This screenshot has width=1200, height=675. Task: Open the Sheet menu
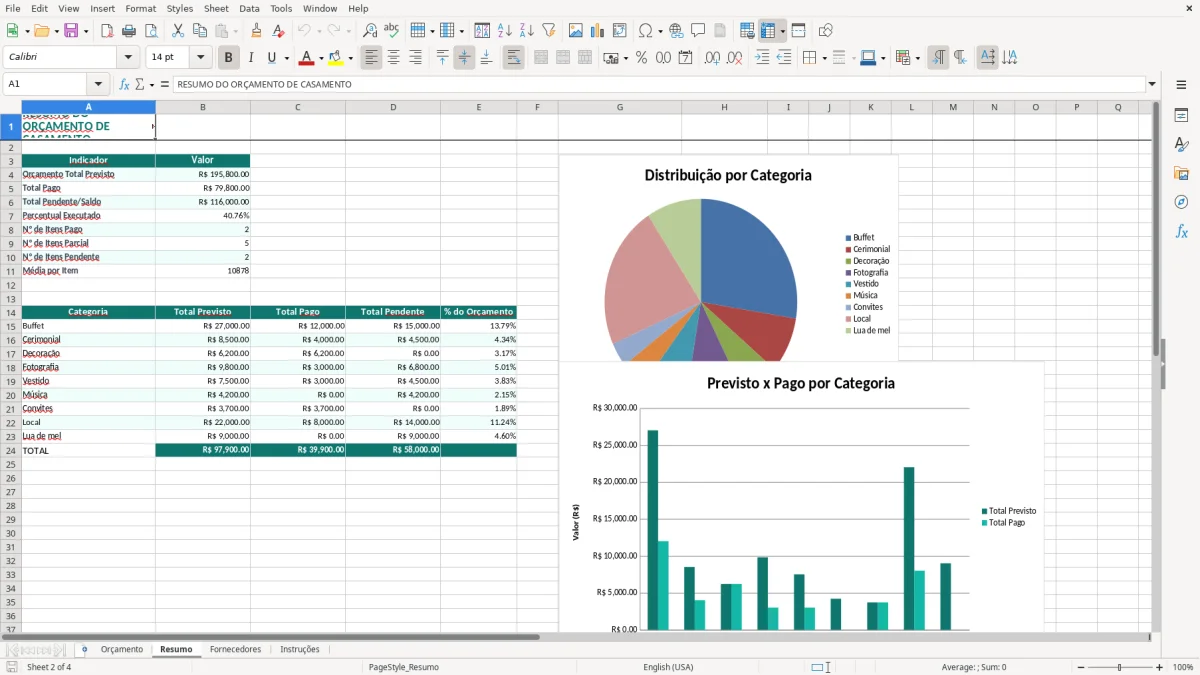[216, 8]
